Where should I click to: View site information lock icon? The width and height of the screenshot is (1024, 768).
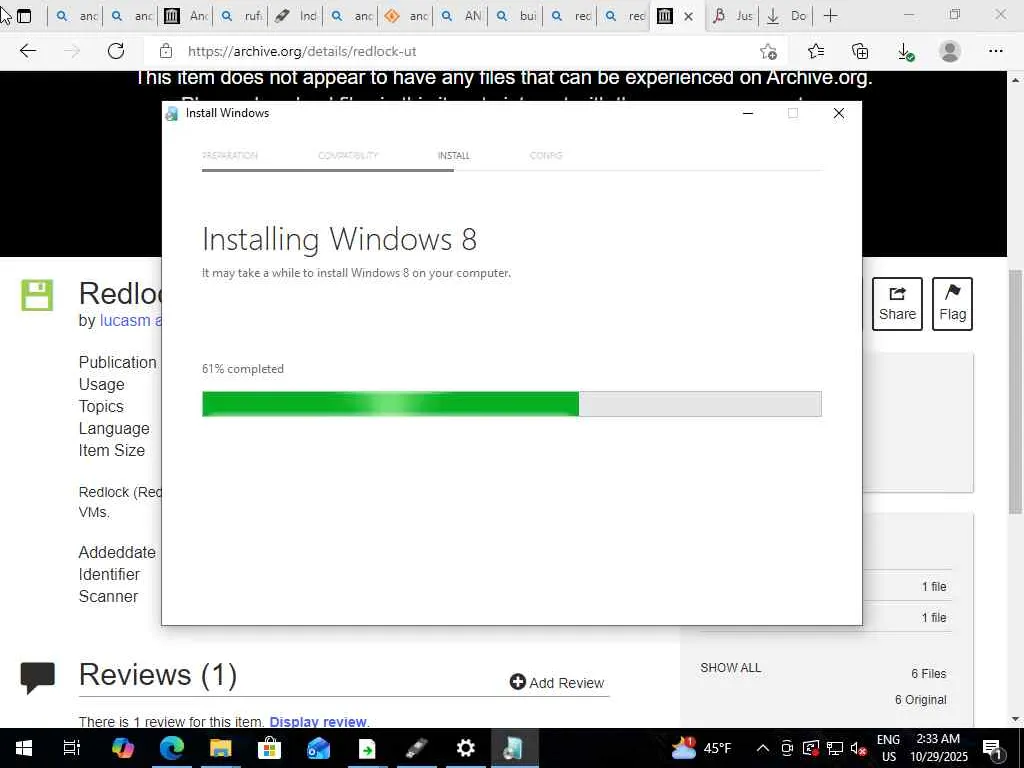tap(166, 51)
